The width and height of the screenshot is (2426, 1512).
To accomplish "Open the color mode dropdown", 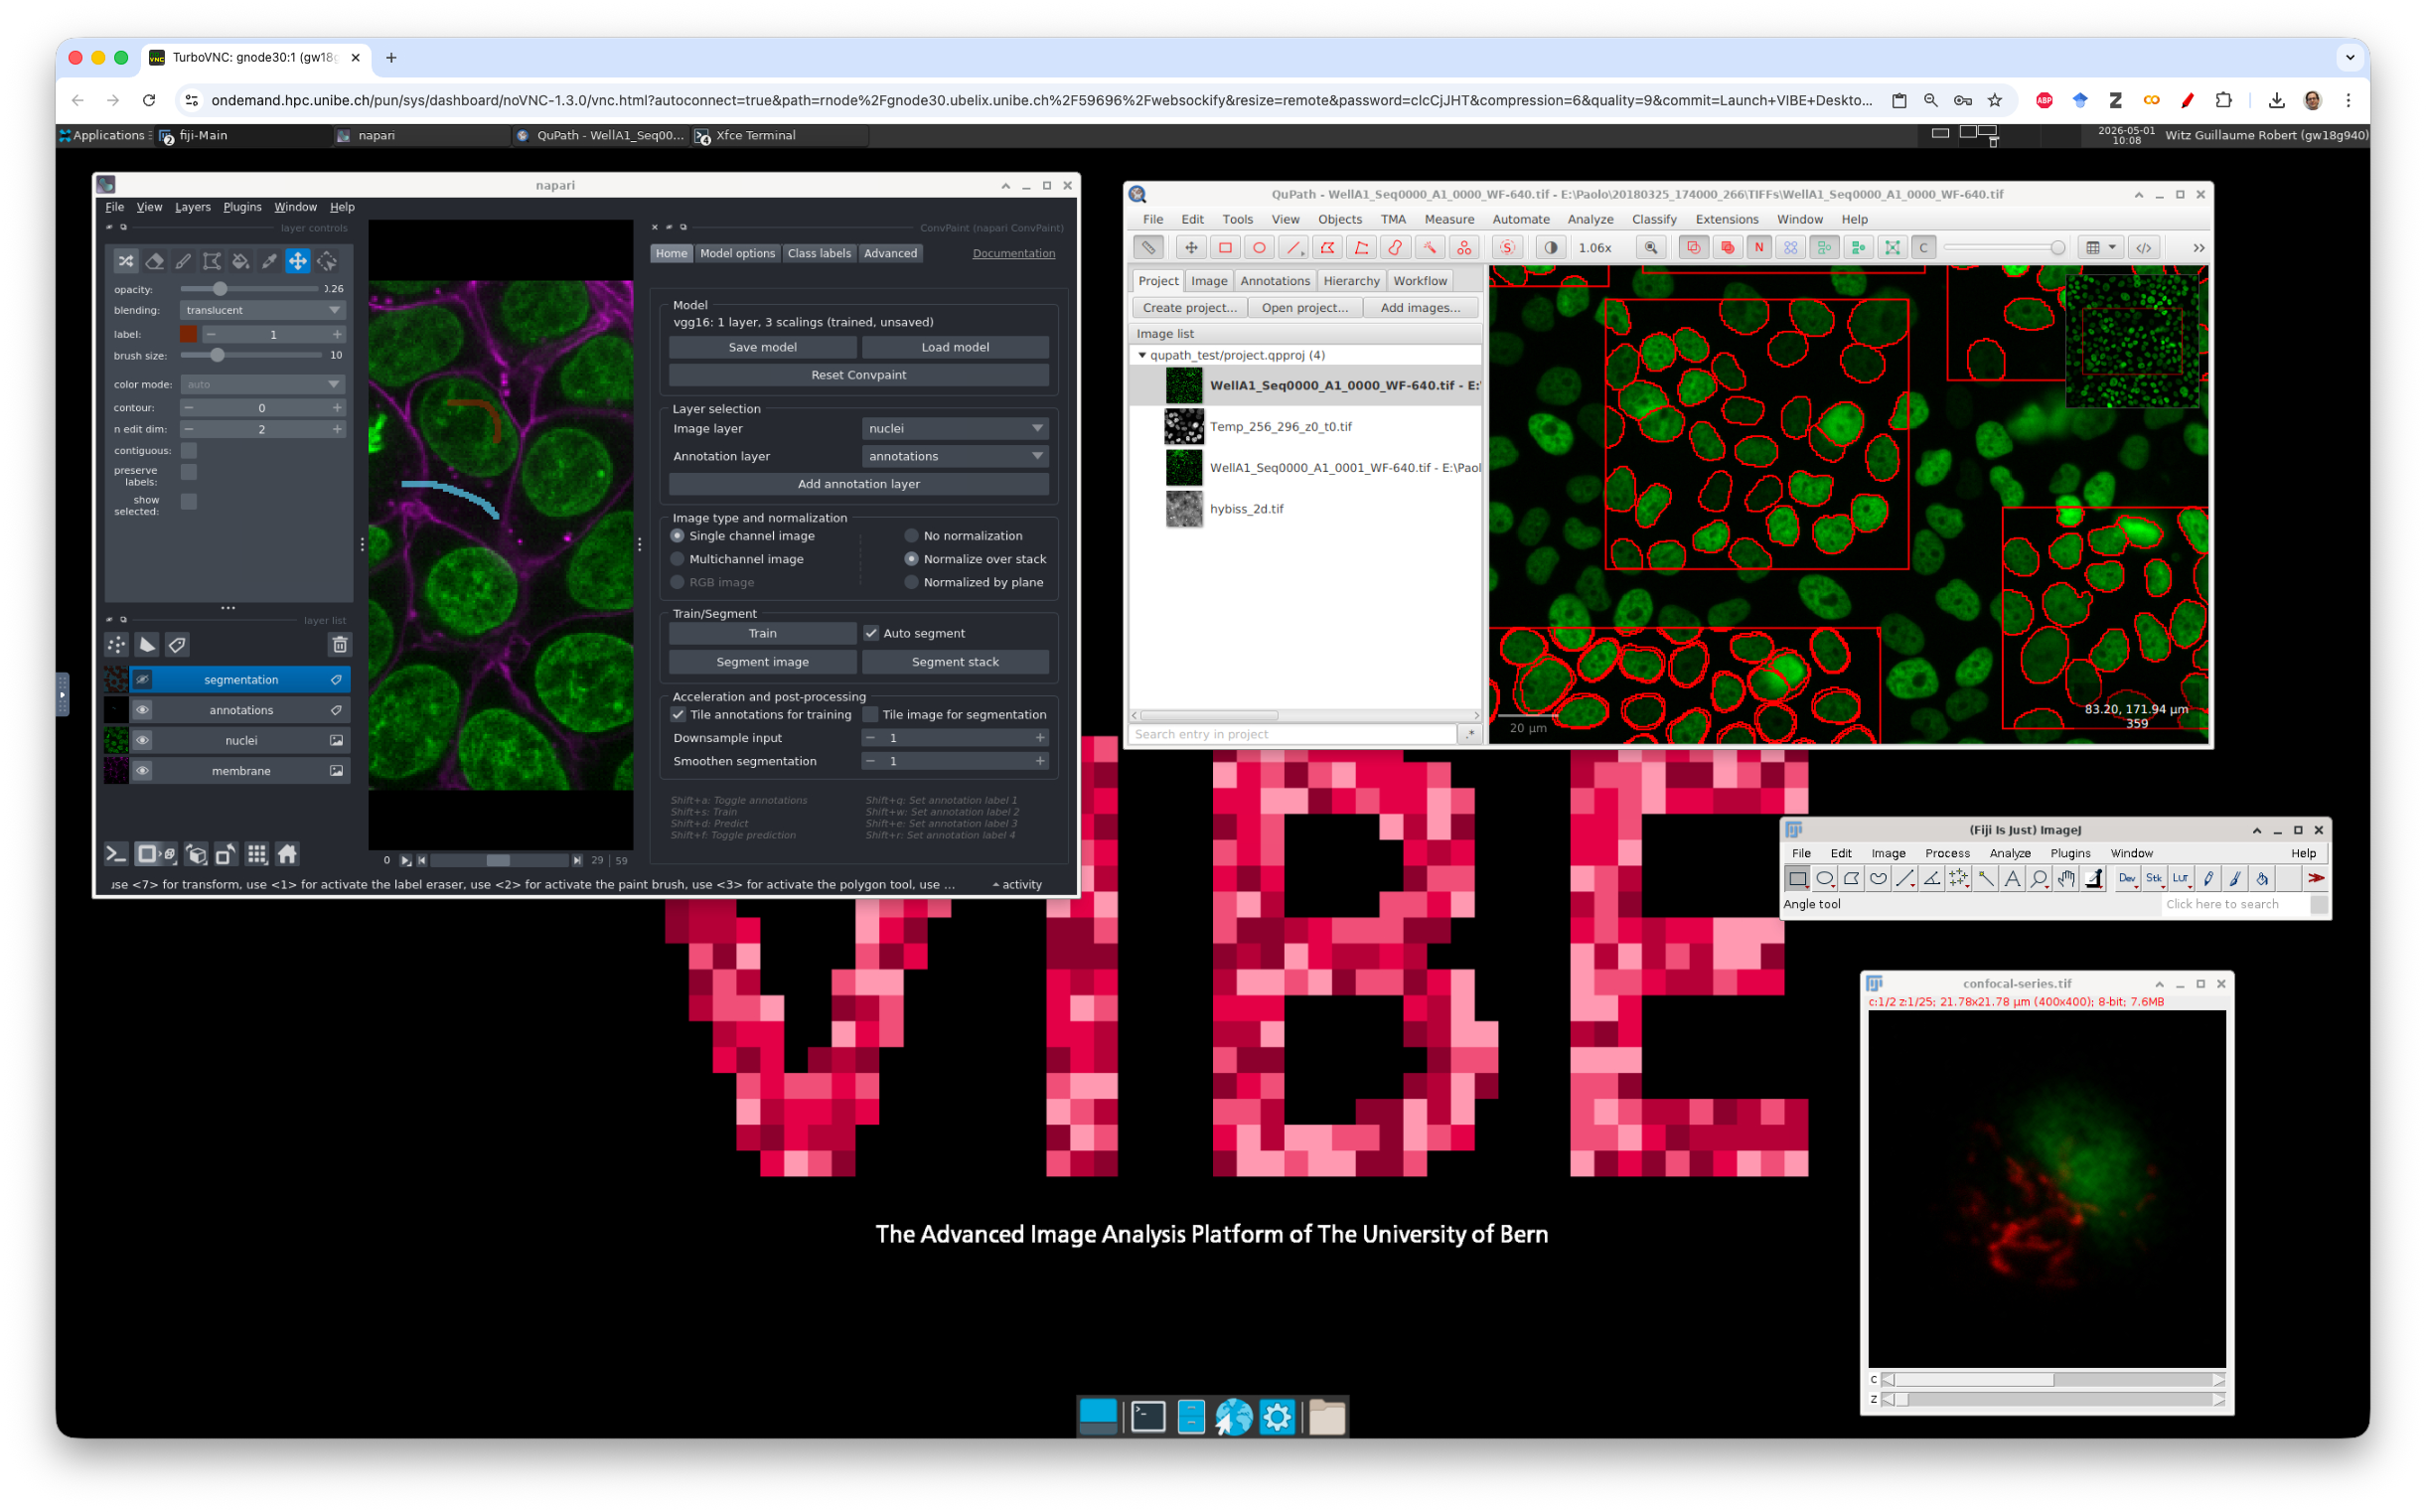I will point(263,384).
